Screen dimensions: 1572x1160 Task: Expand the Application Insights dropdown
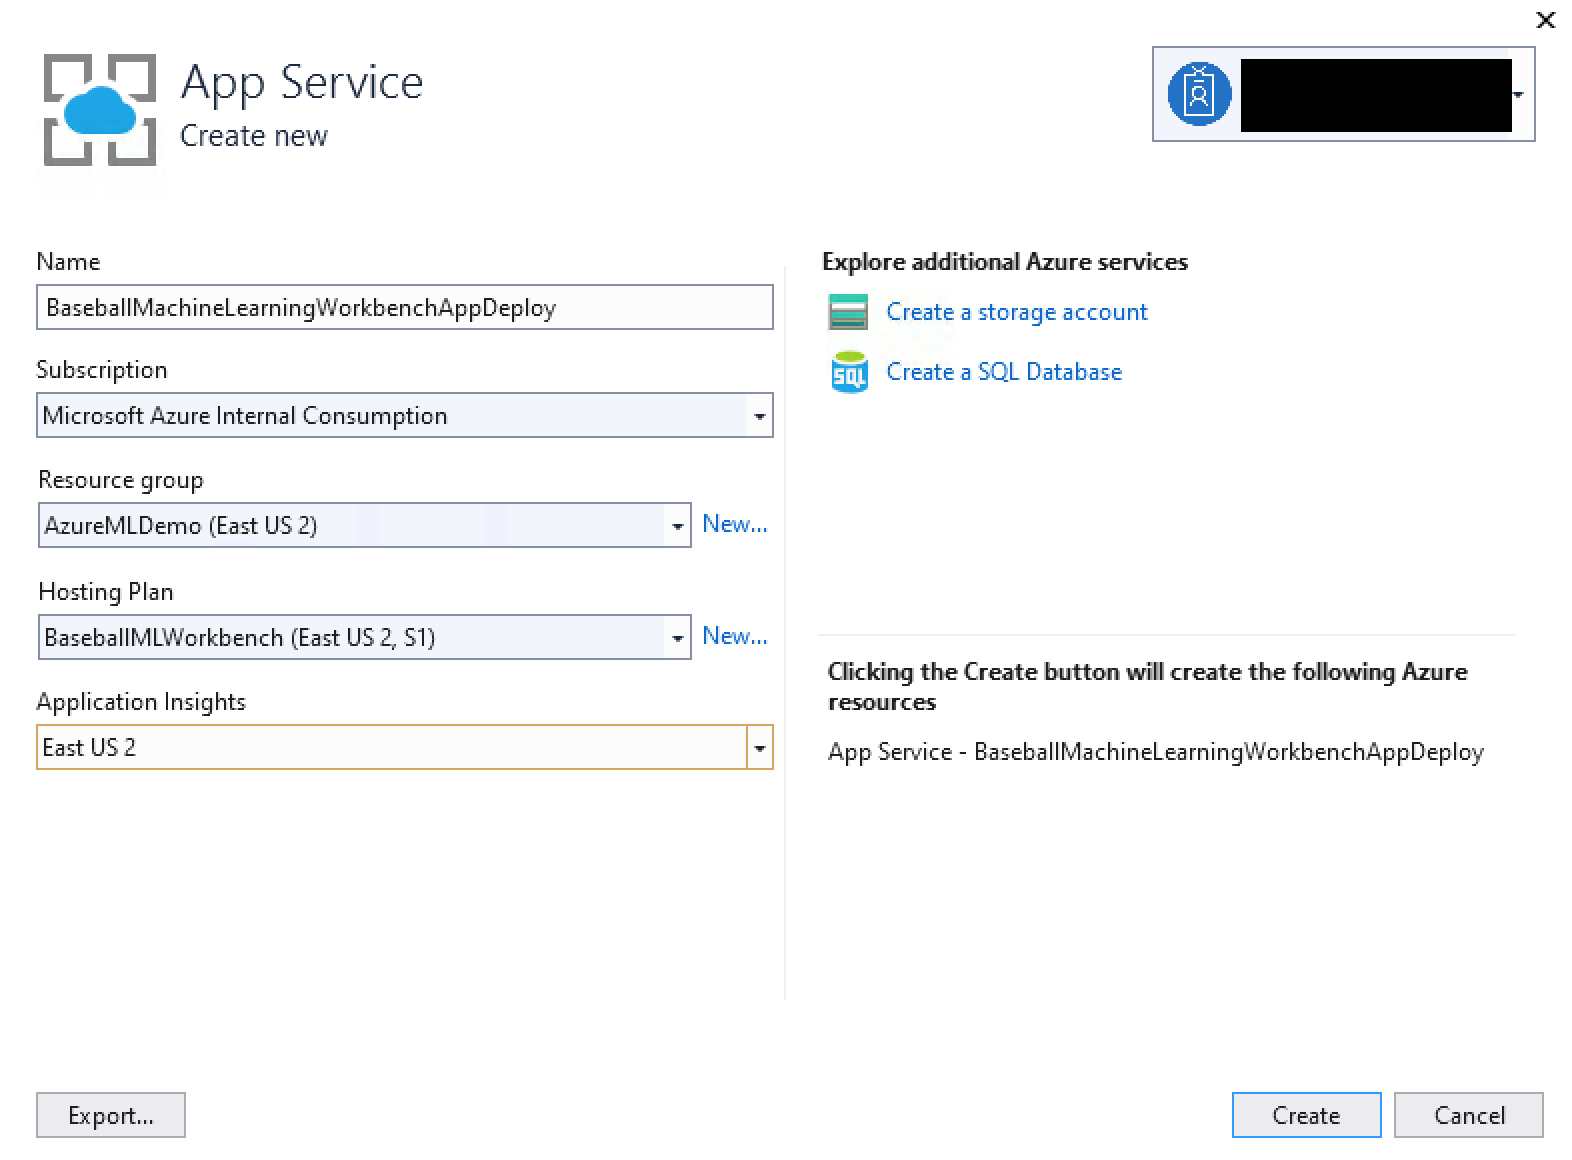(x=759, y=748)
